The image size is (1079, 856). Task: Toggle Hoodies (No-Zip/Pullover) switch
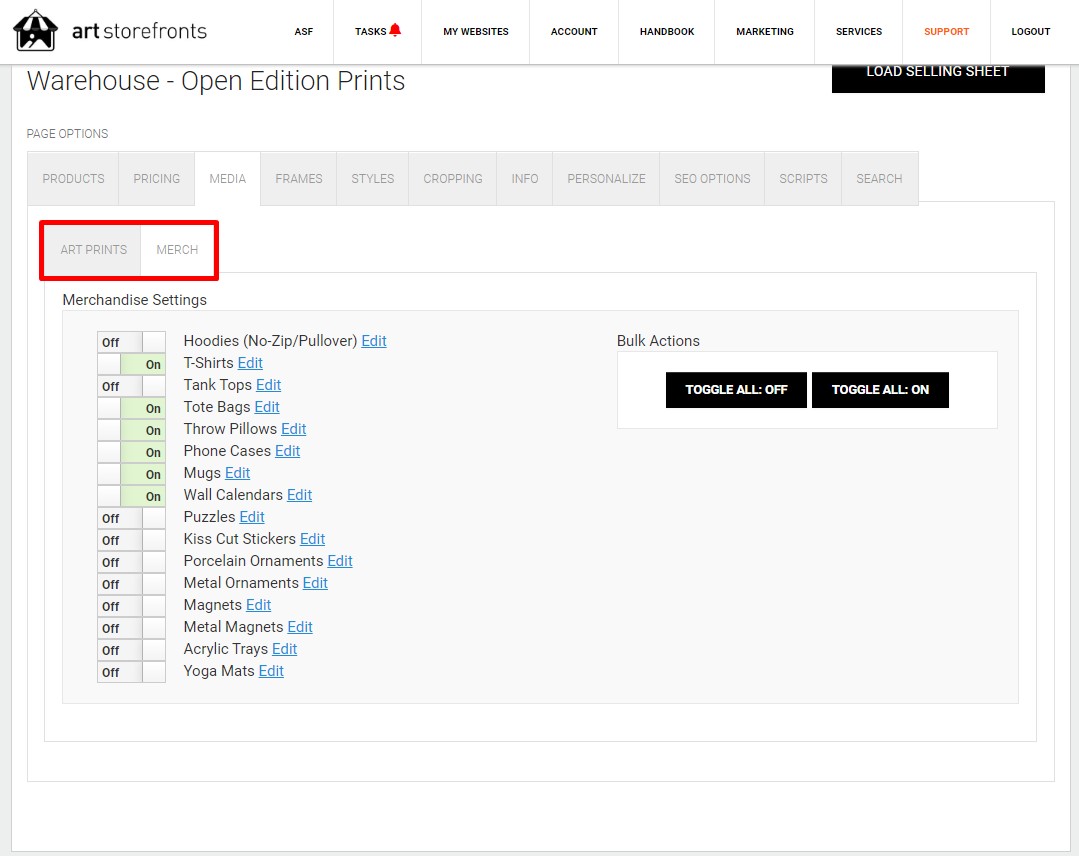point(131,342)
